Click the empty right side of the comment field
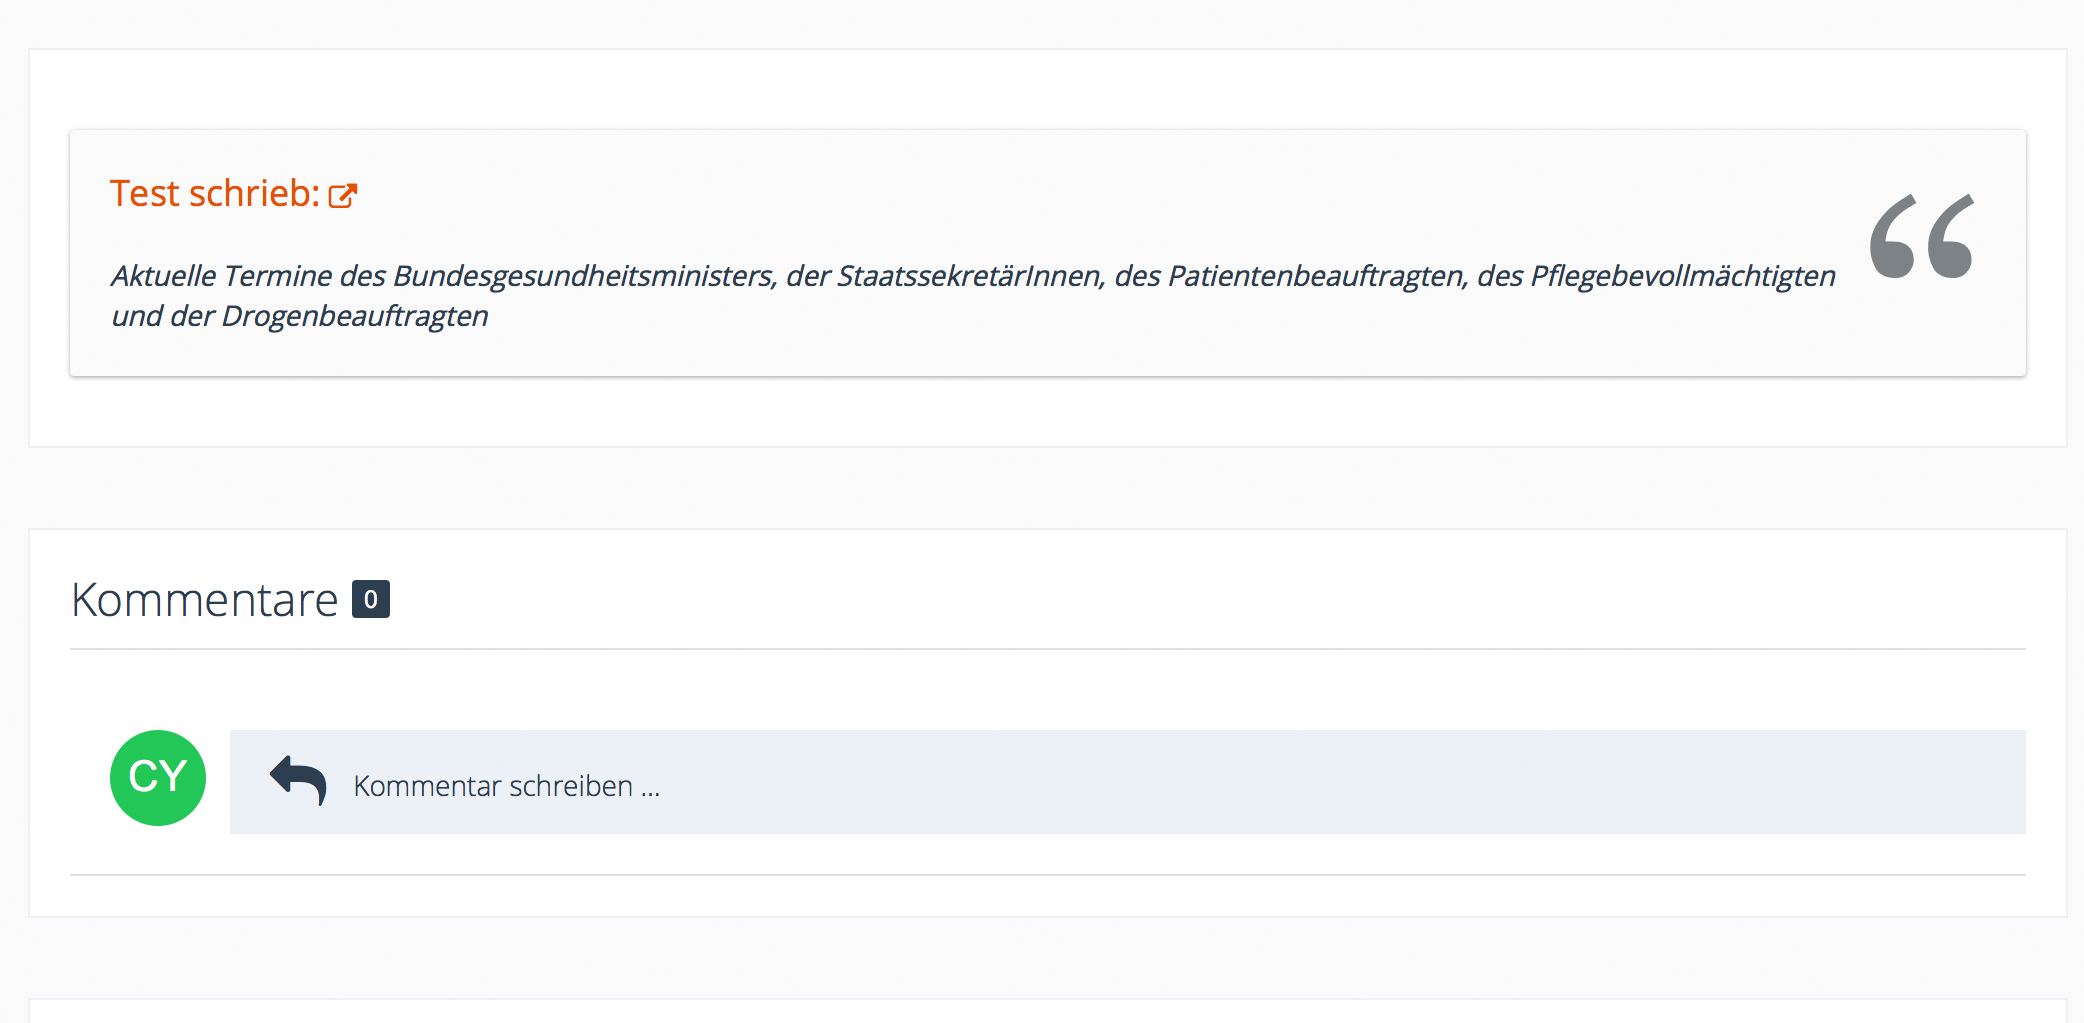The width and height of the screenshot is (2084, 1023). [1500, 782]
